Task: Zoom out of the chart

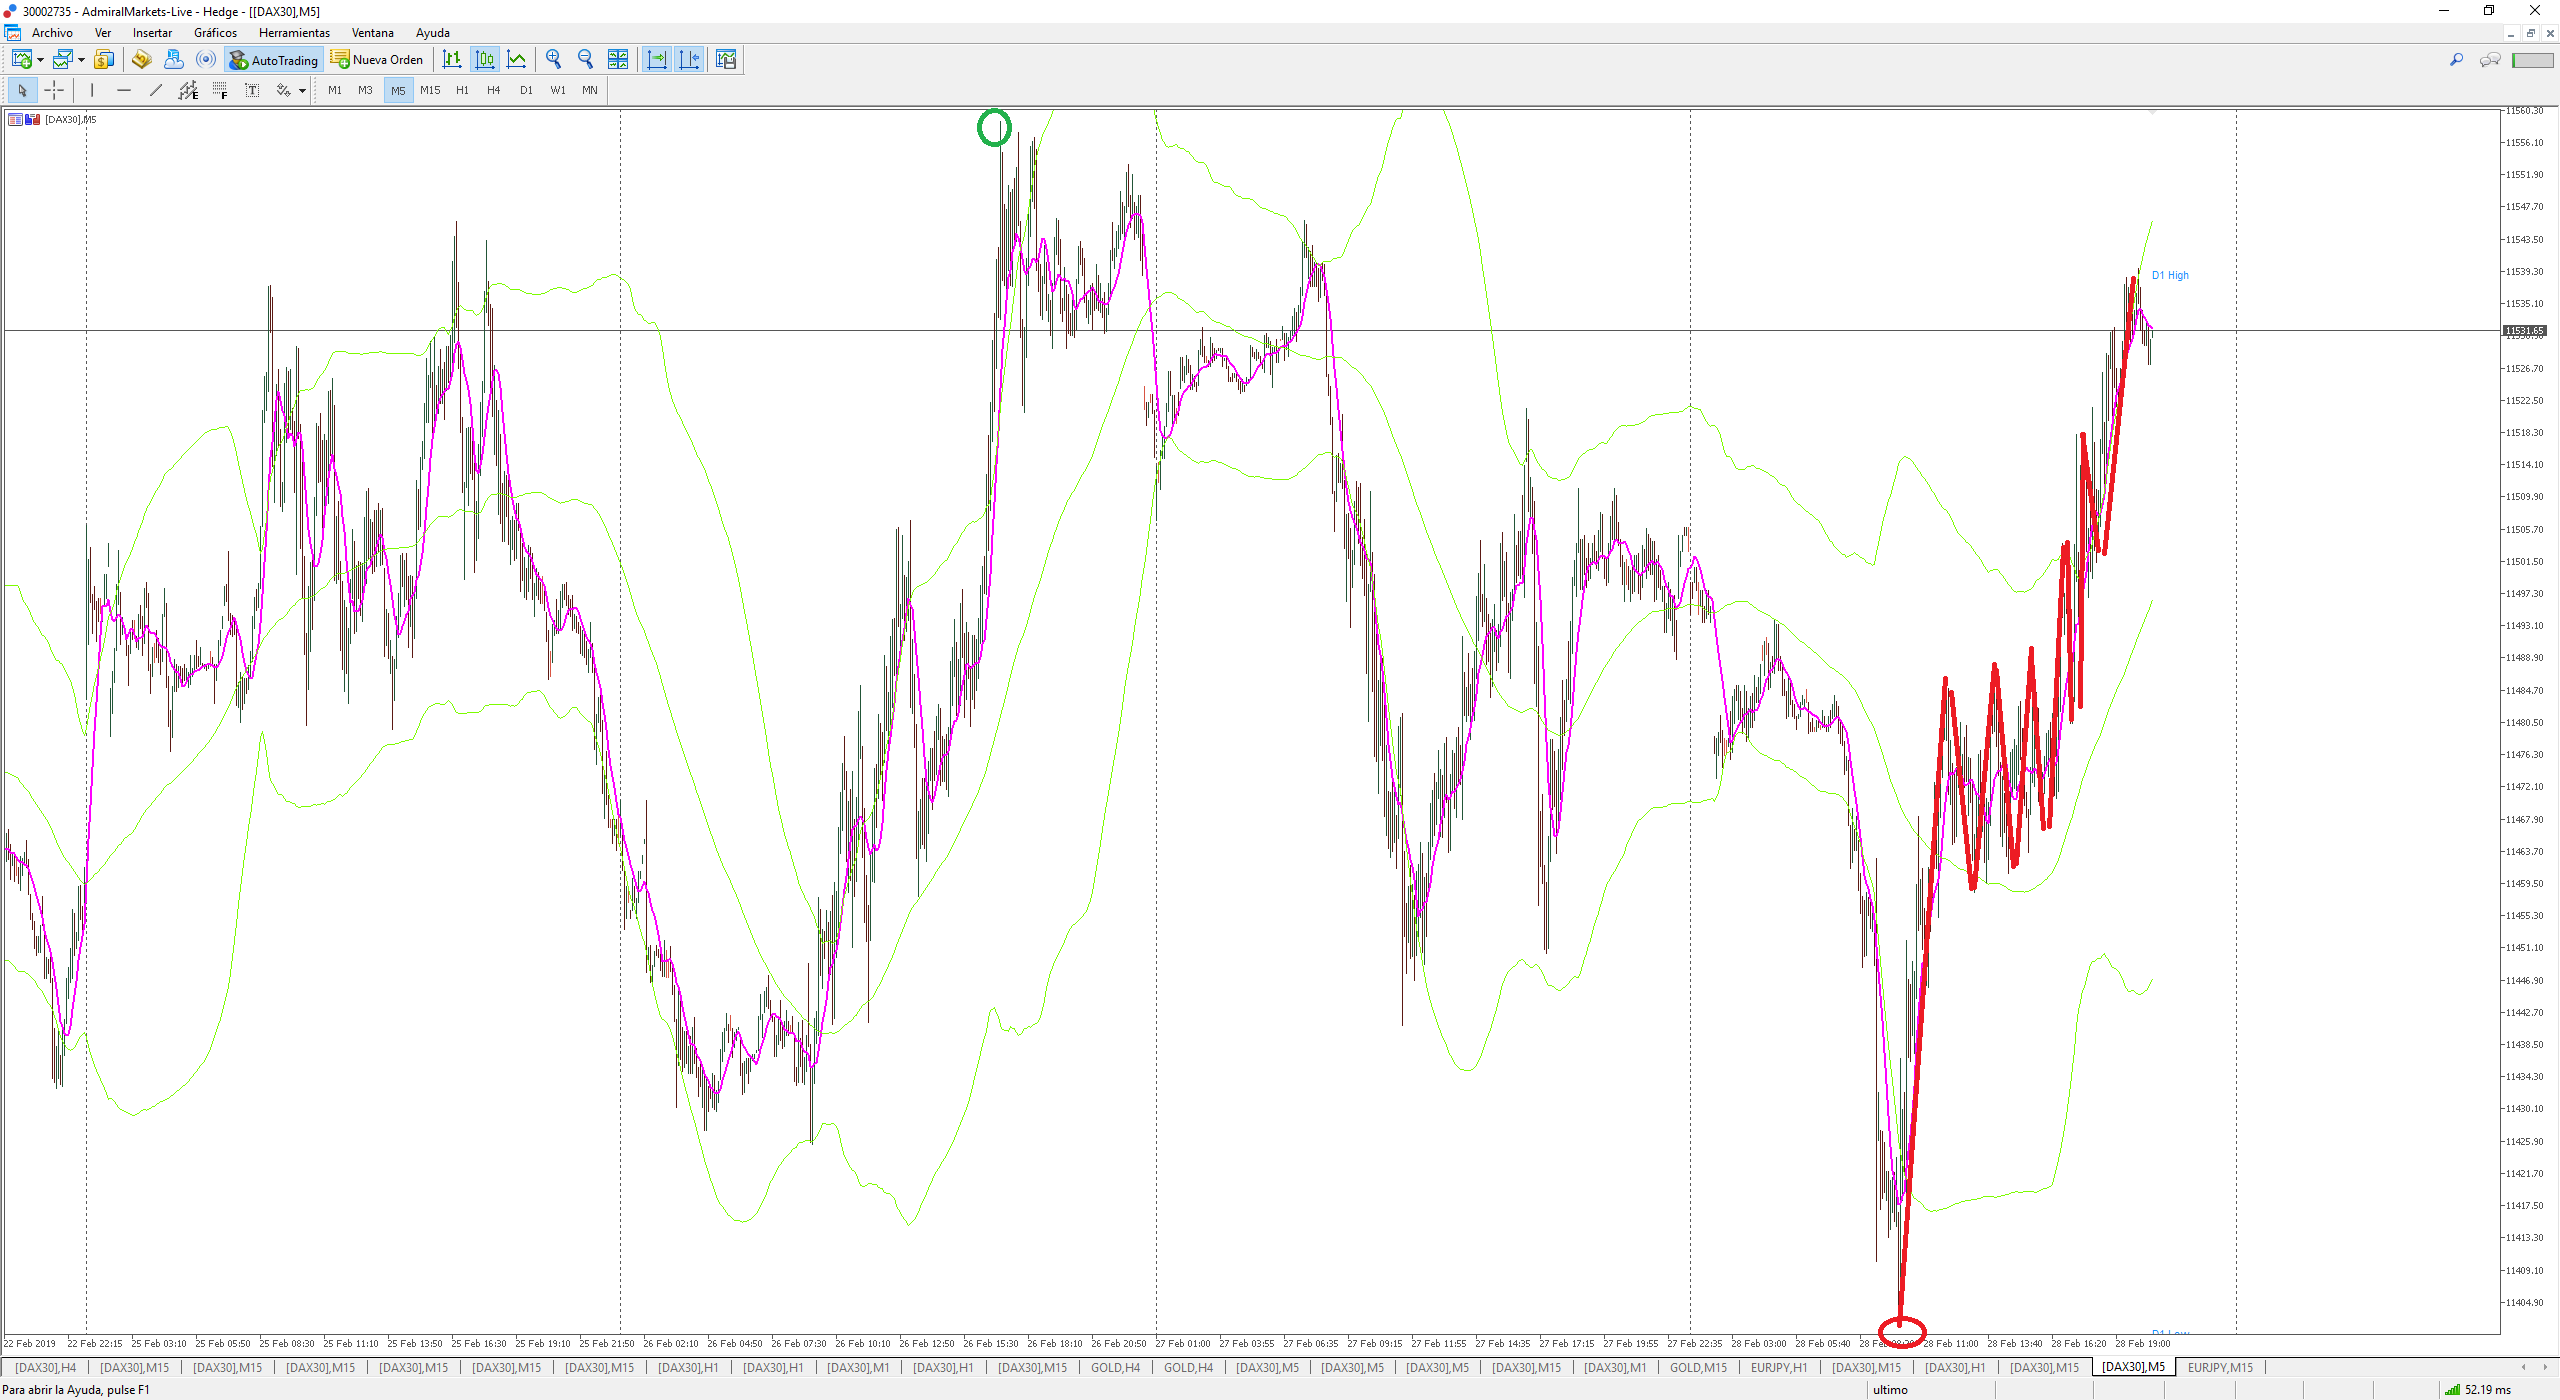Action: point(585,60)
